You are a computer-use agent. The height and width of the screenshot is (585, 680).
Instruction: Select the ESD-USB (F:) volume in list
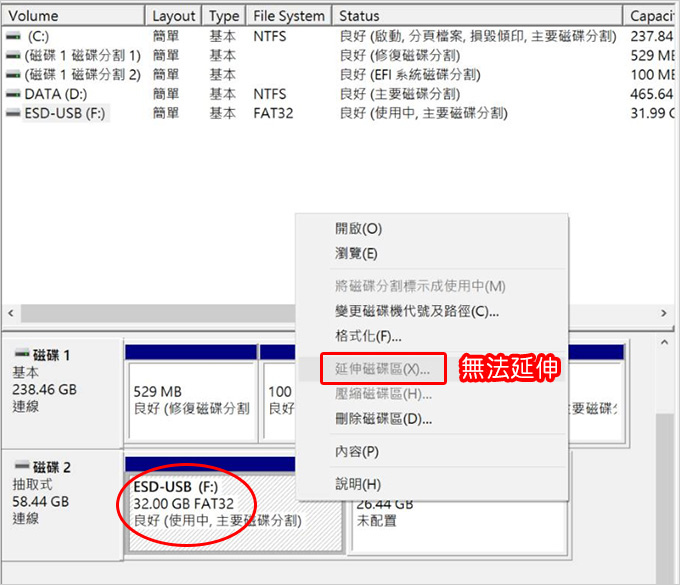pyautogui.click(x=65, y=113)
